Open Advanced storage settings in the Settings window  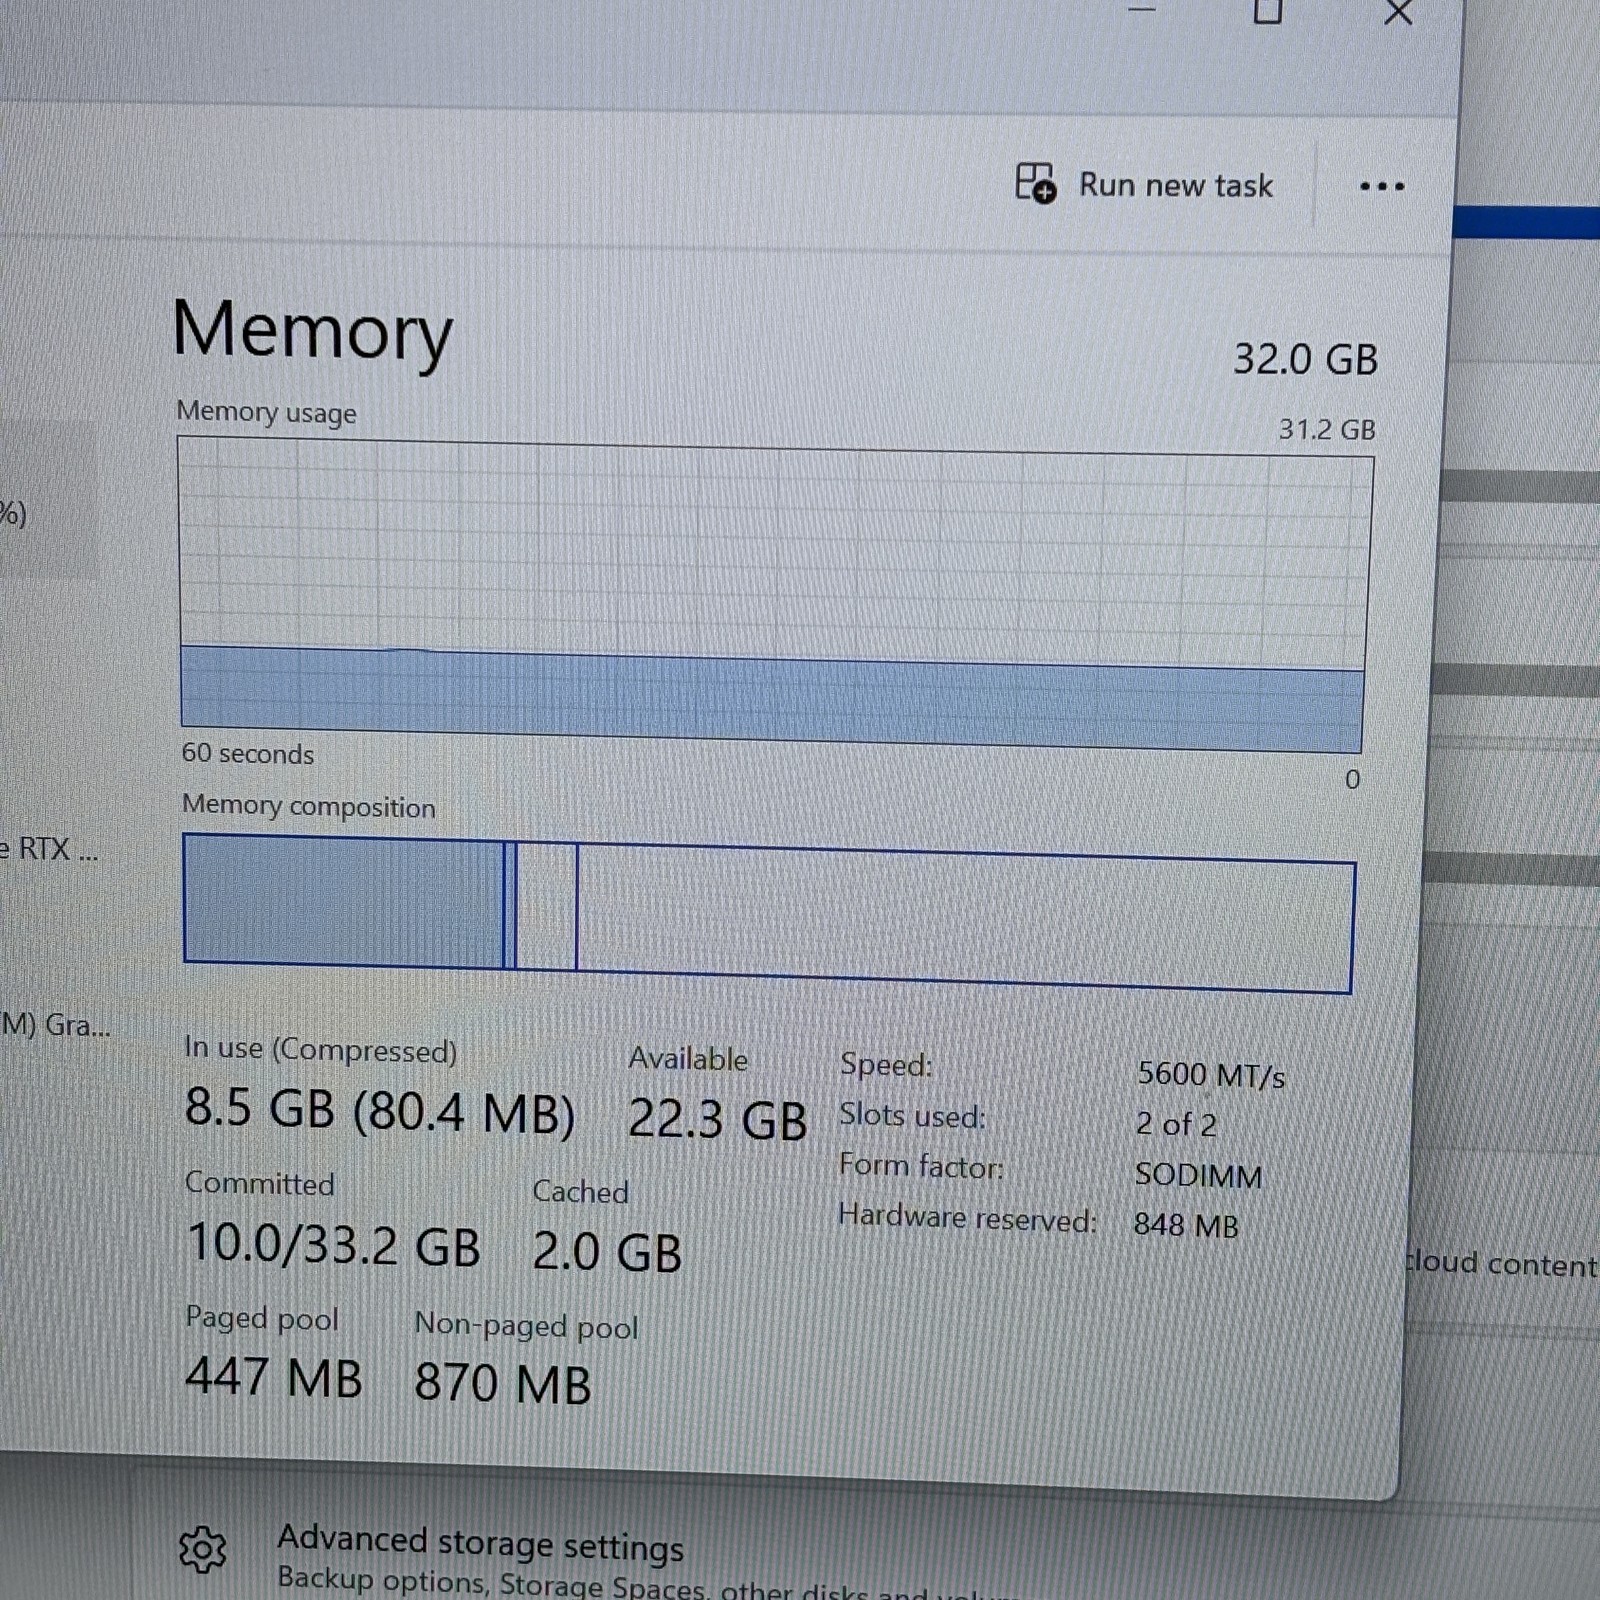480,1543
